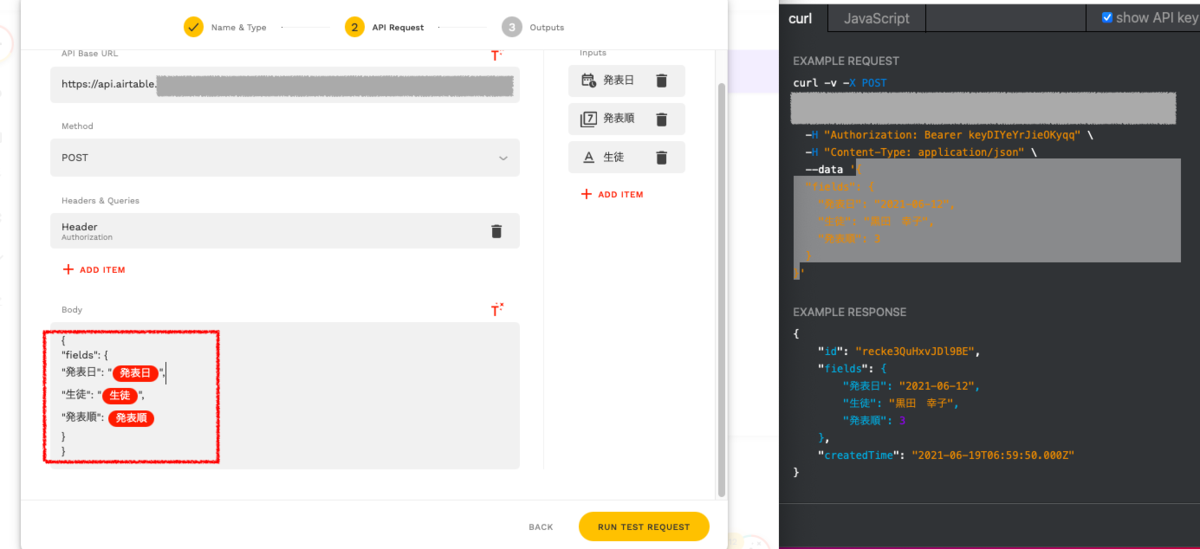1200x549 pixels.
Task: Click the API Base URL field
Action: tap(285, 85)
